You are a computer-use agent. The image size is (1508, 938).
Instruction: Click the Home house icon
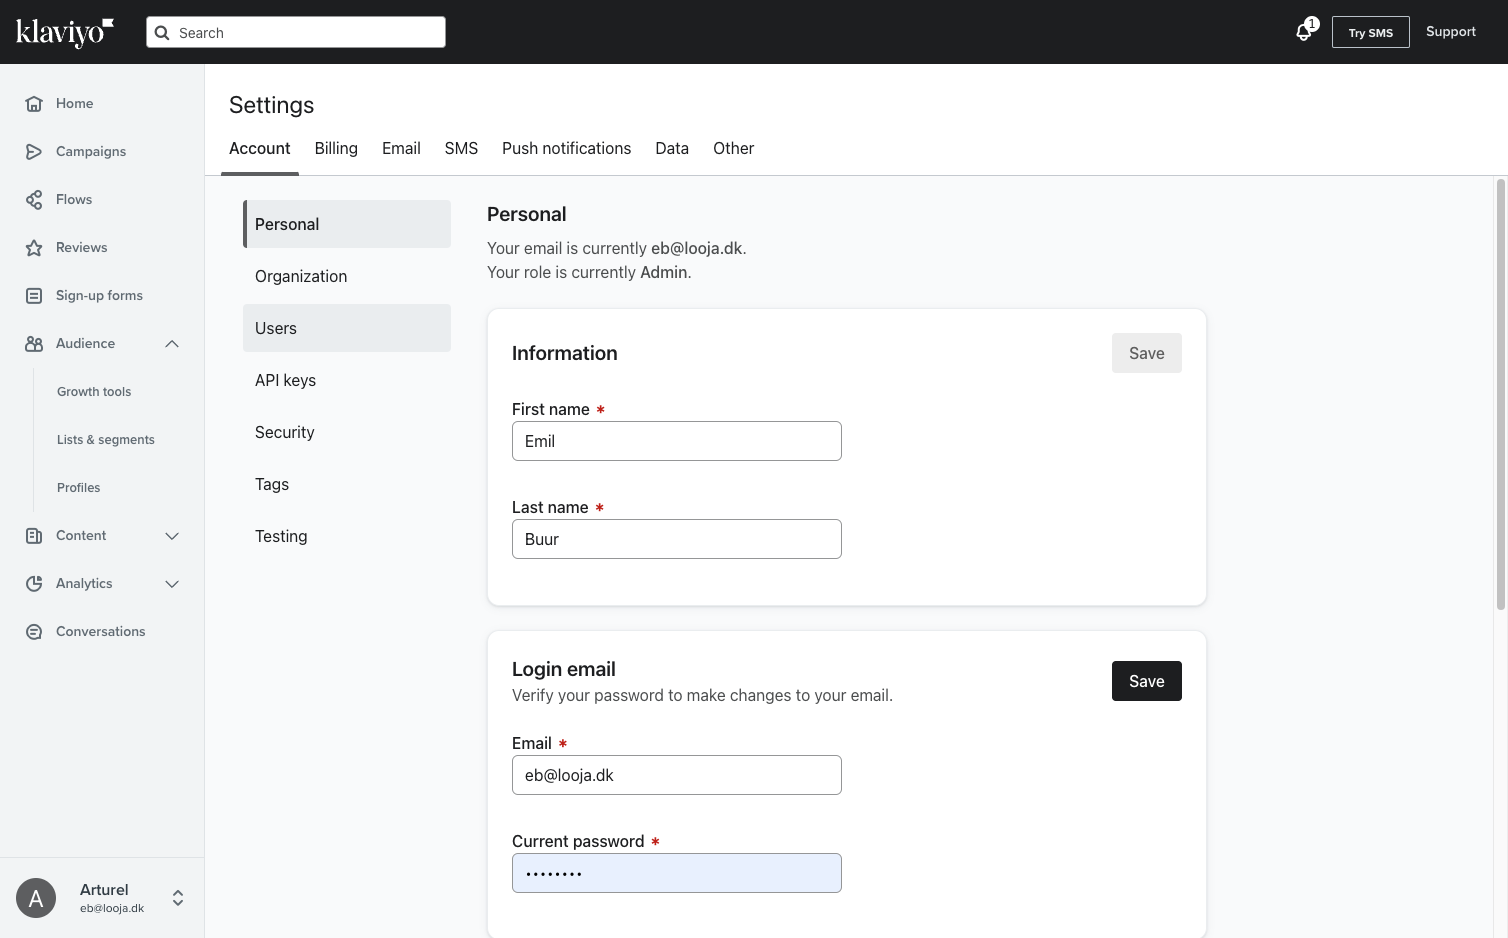click(34, 104)
